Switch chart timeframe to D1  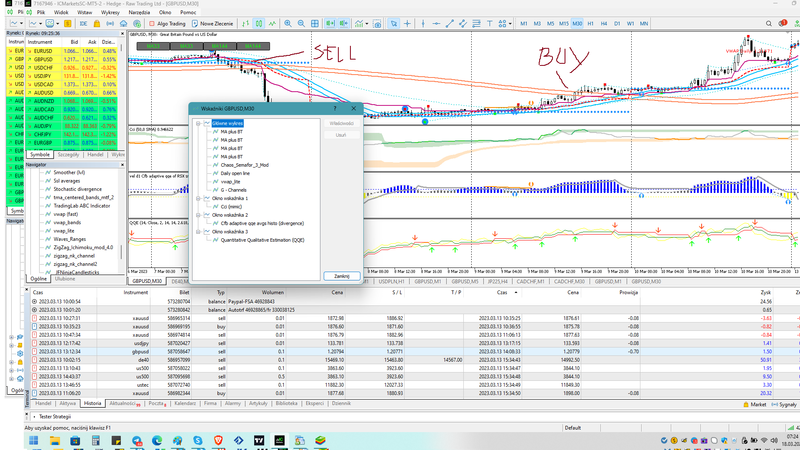[x=615, y=22]
